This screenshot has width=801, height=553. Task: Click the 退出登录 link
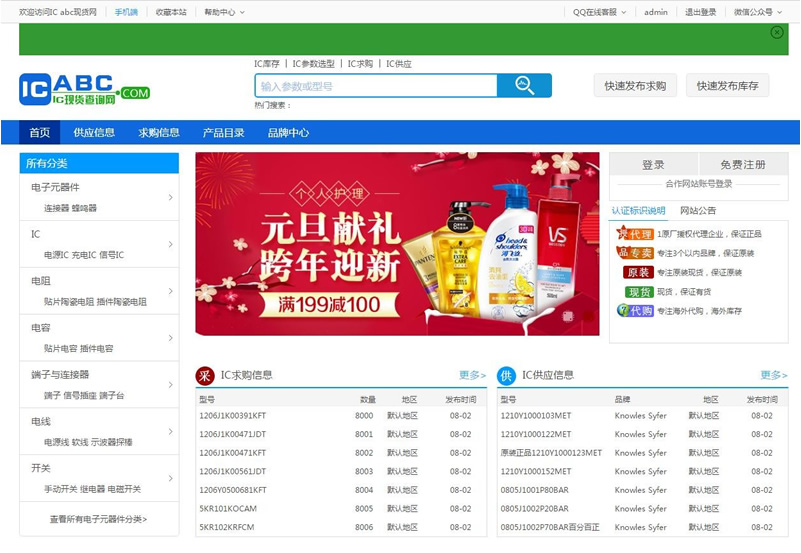[x=700, y=12]
